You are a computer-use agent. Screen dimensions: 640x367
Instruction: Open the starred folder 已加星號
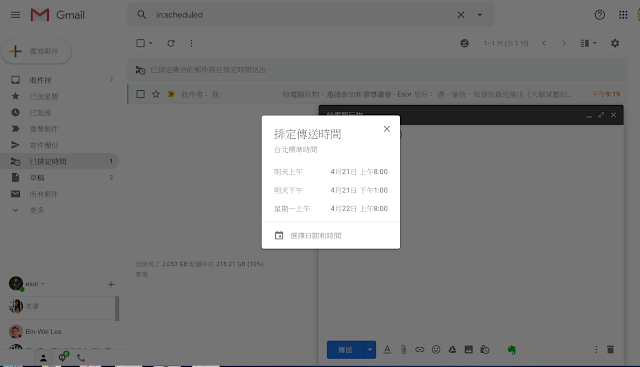pos(60,96)
